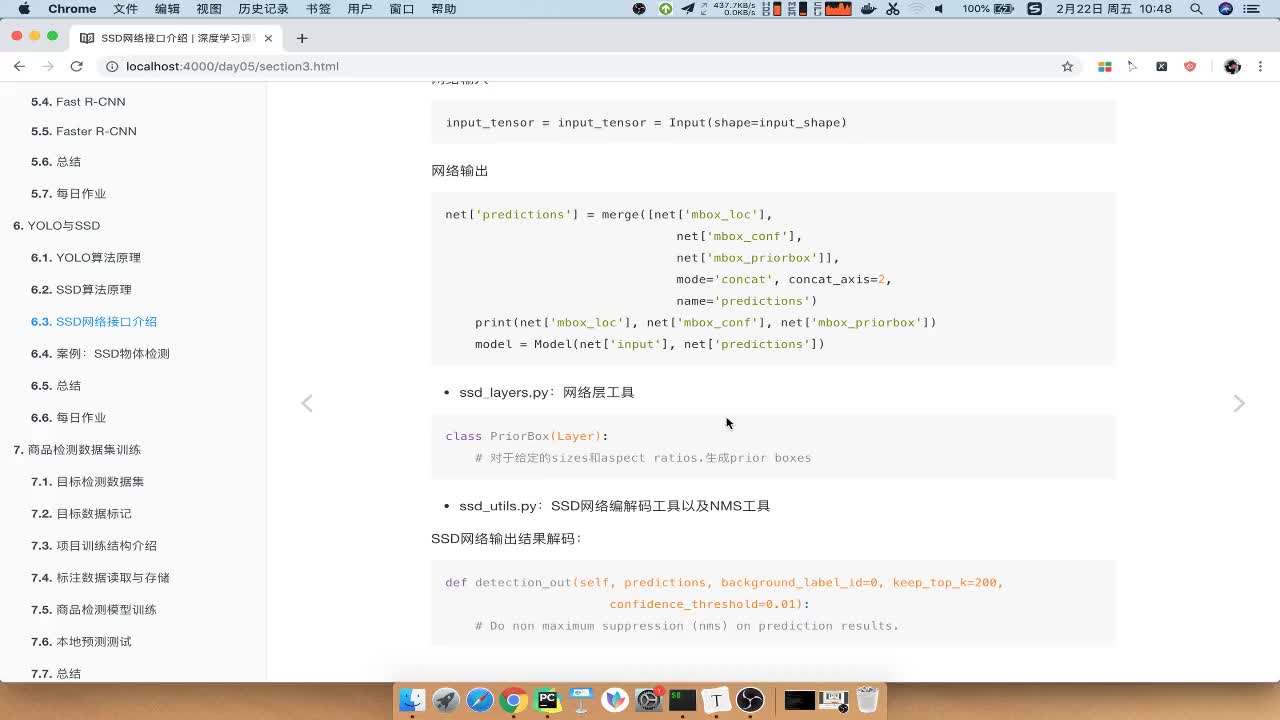Open a new tab with plus button

tap(302, 38)
